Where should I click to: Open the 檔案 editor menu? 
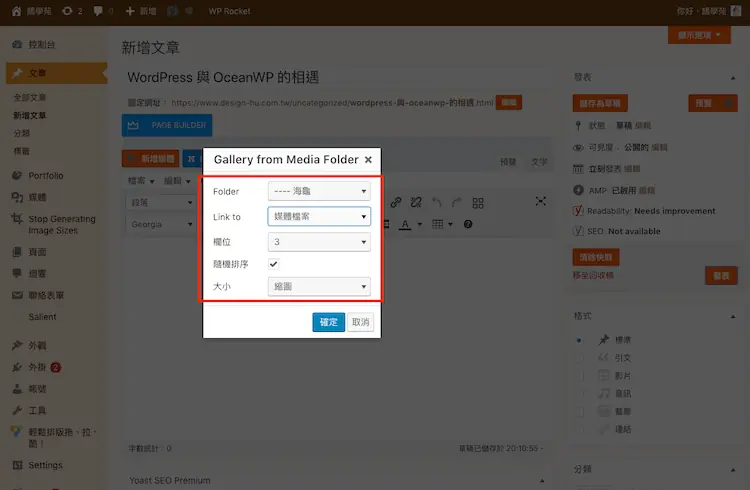coord(141,181)
